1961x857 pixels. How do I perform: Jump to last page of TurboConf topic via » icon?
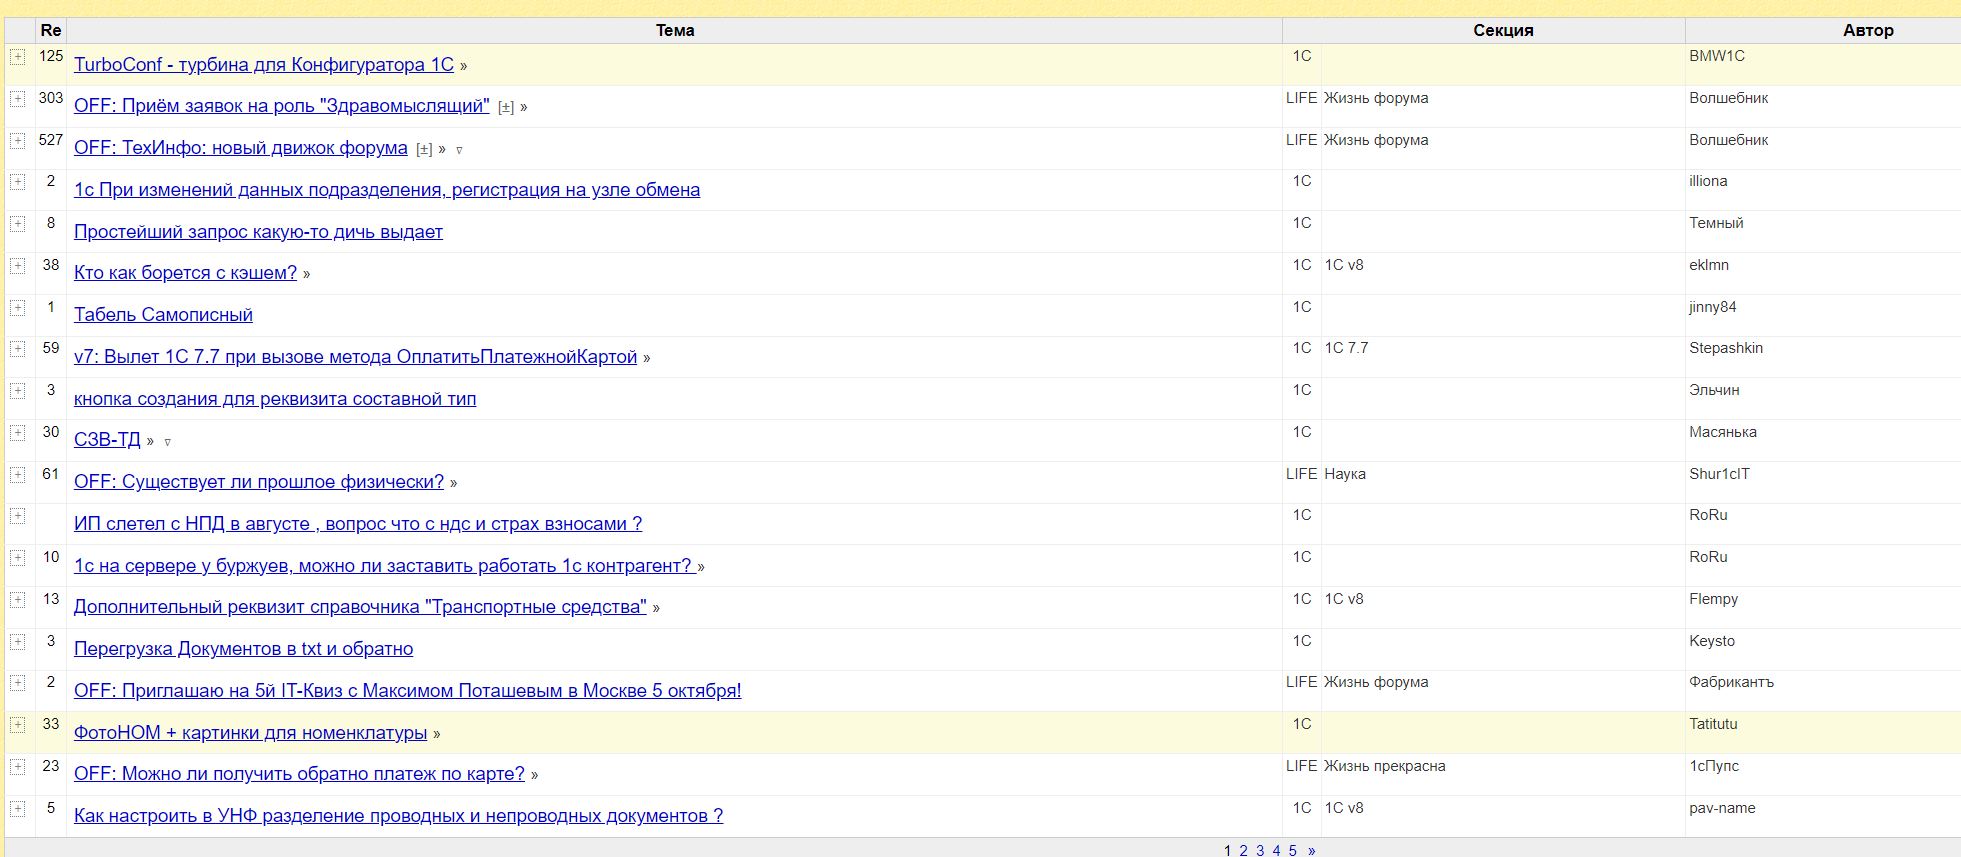click(x=463, y=66)
